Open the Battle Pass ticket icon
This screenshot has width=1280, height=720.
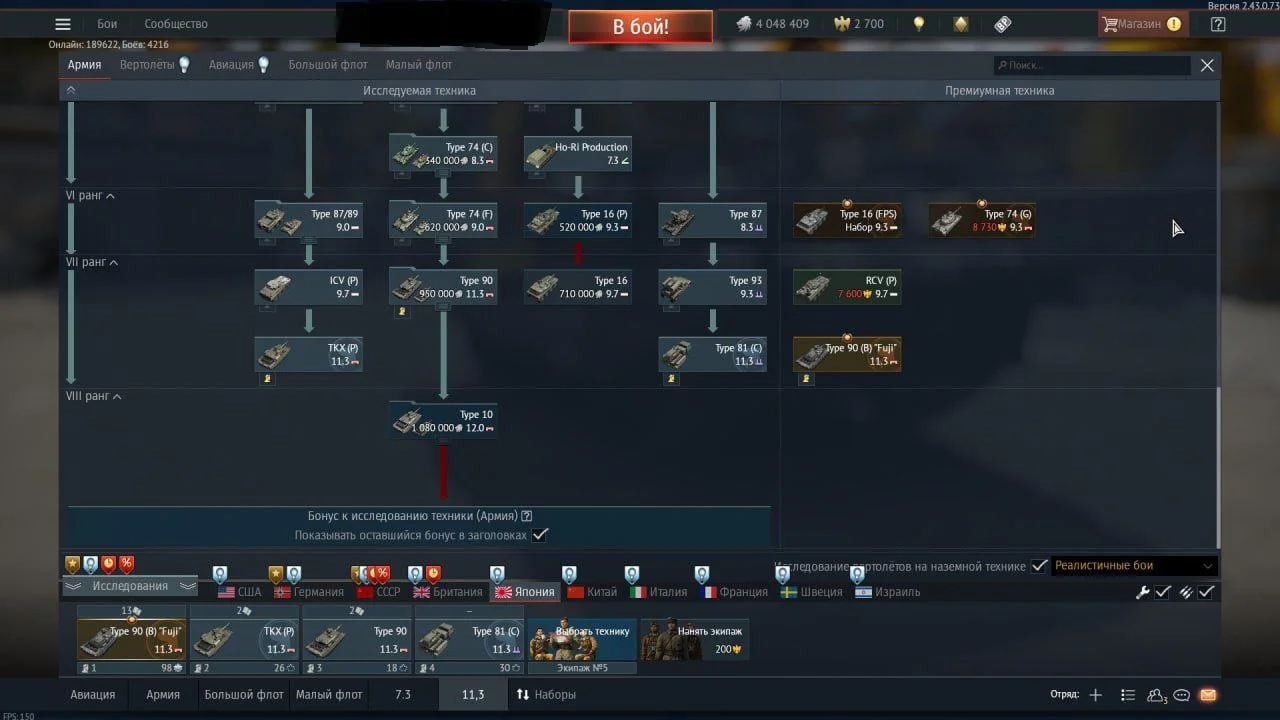click(1003, 24)
